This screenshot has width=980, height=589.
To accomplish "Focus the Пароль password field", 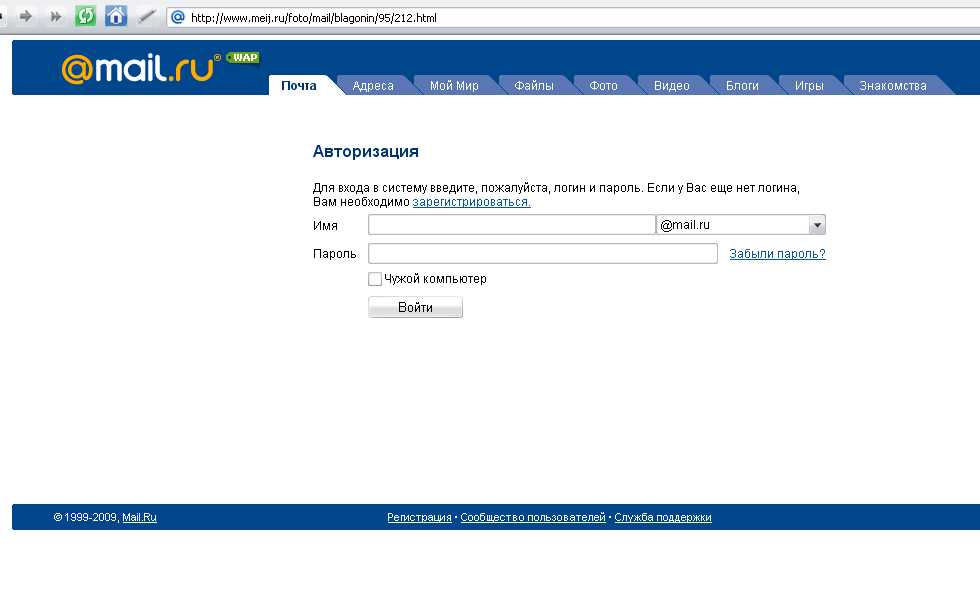I will pos(542,253).
